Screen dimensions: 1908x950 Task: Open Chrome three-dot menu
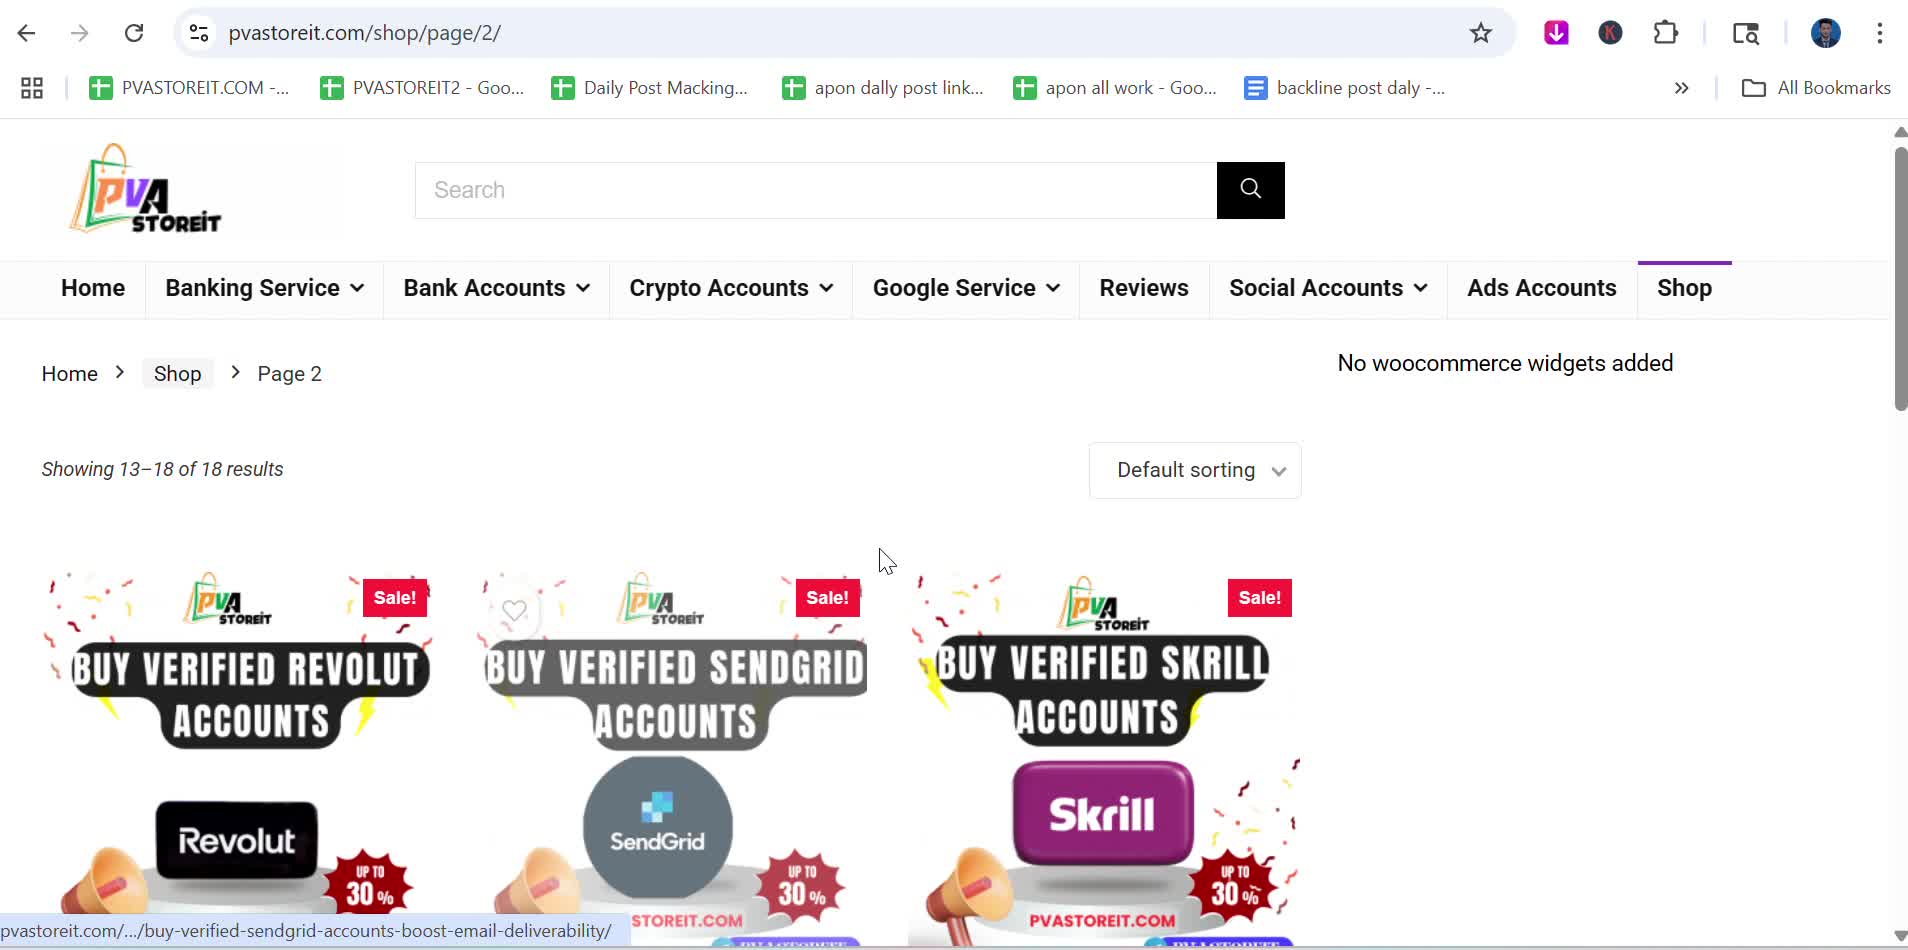coord(1880,33)
